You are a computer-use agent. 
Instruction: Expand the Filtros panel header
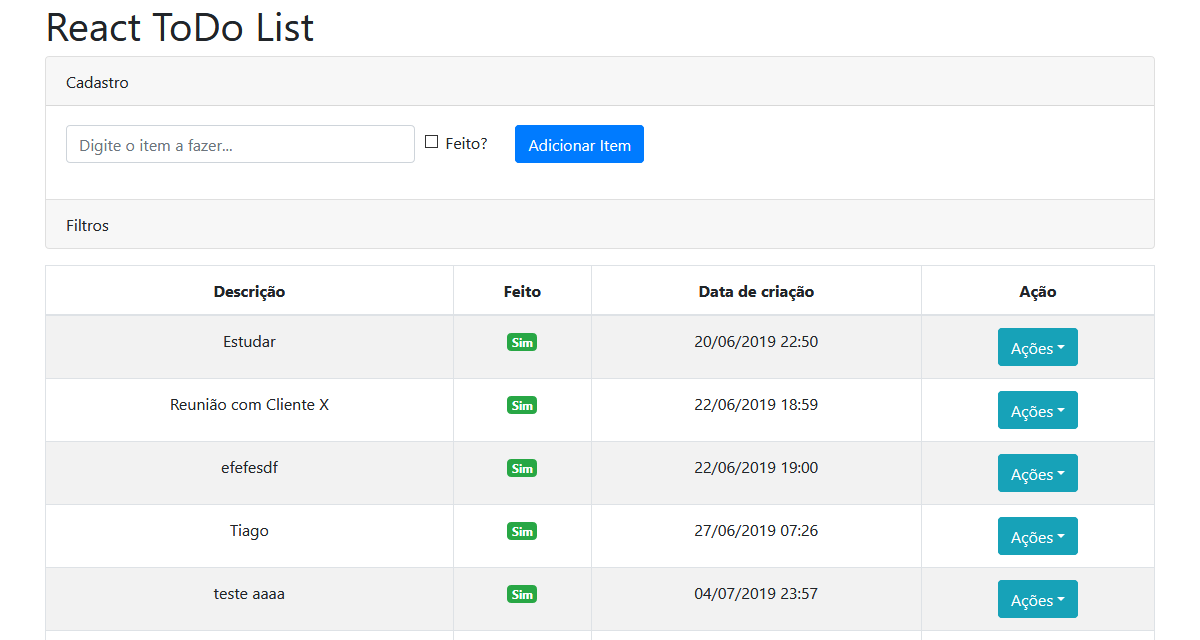click(88, 225)
